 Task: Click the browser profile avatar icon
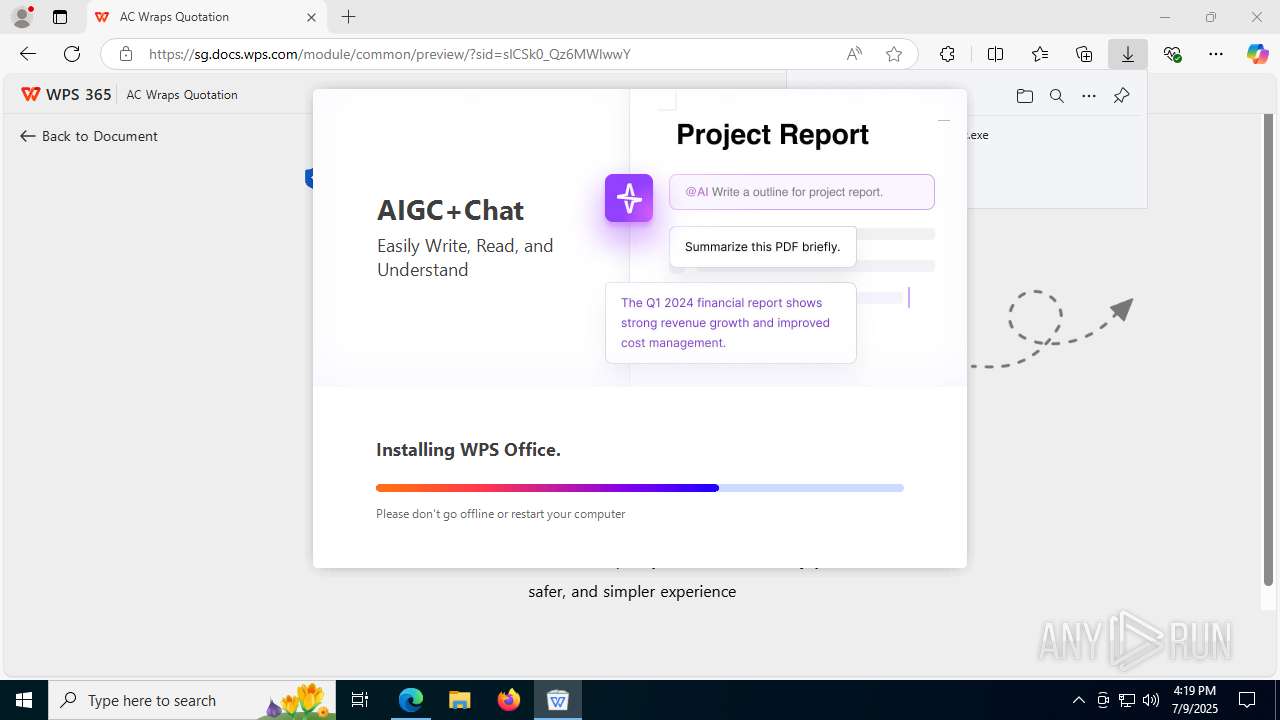(x=22, y=17)
